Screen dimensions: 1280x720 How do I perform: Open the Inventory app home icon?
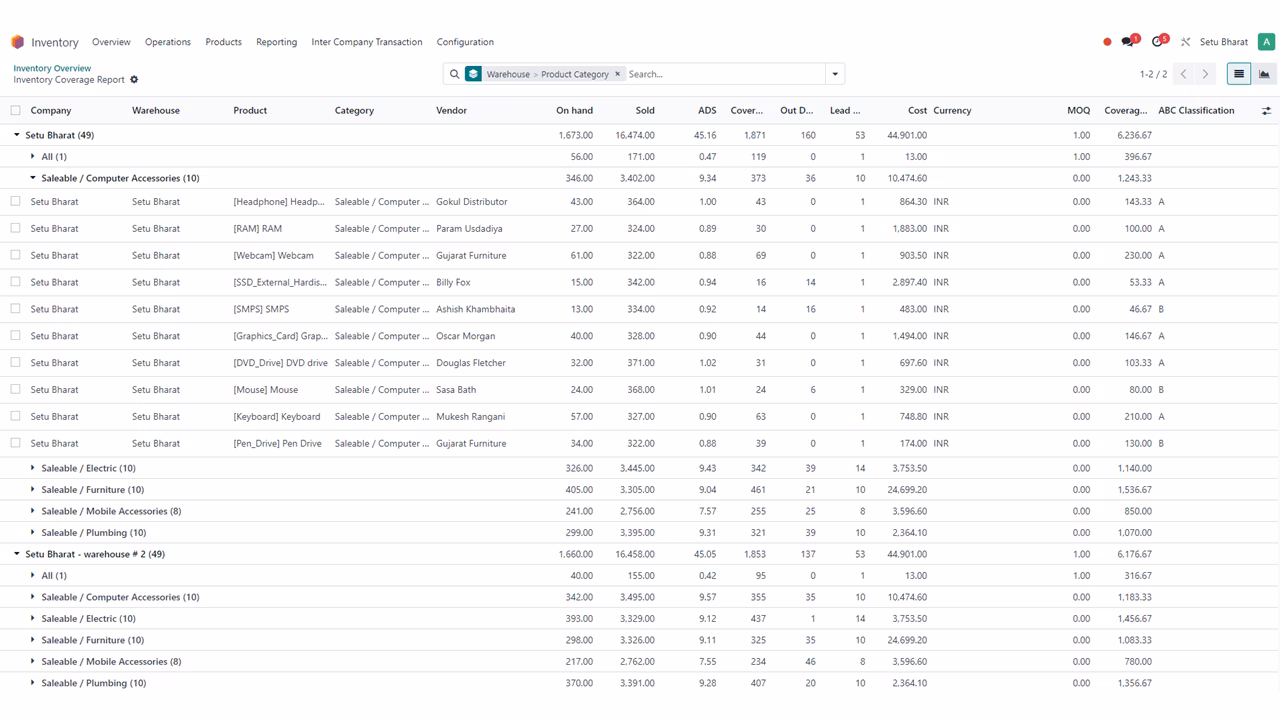[x=17, y=42]
